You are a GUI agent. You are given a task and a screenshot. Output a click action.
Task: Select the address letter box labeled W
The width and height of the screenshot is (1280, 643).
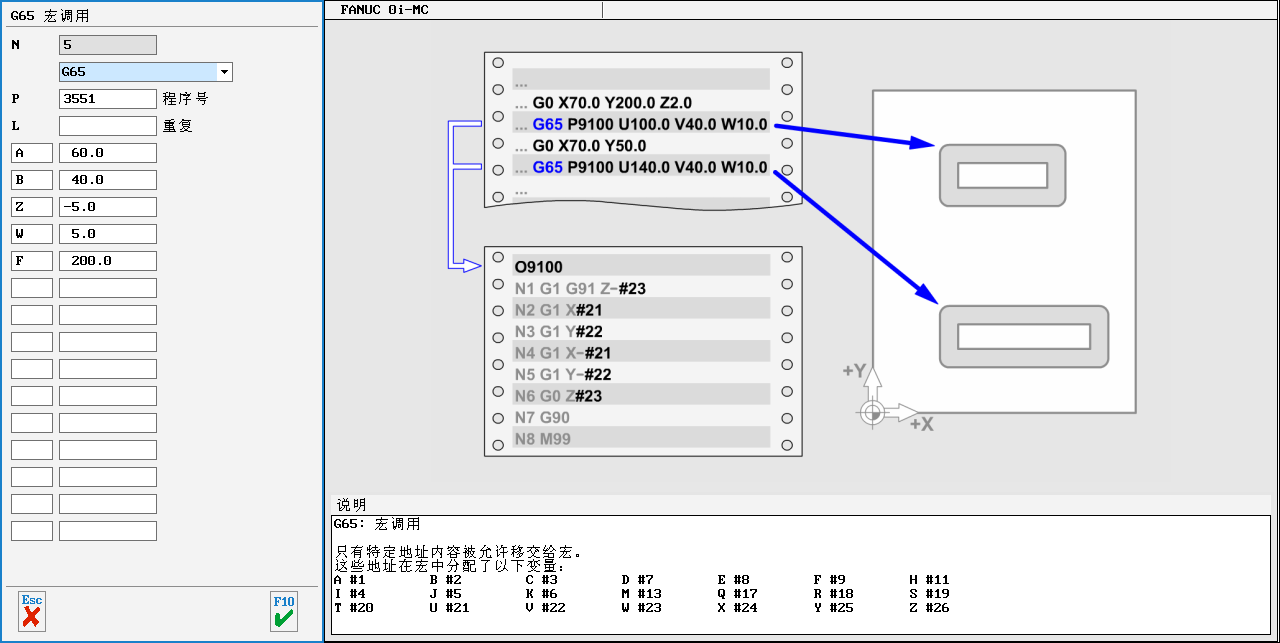(32, 234)
